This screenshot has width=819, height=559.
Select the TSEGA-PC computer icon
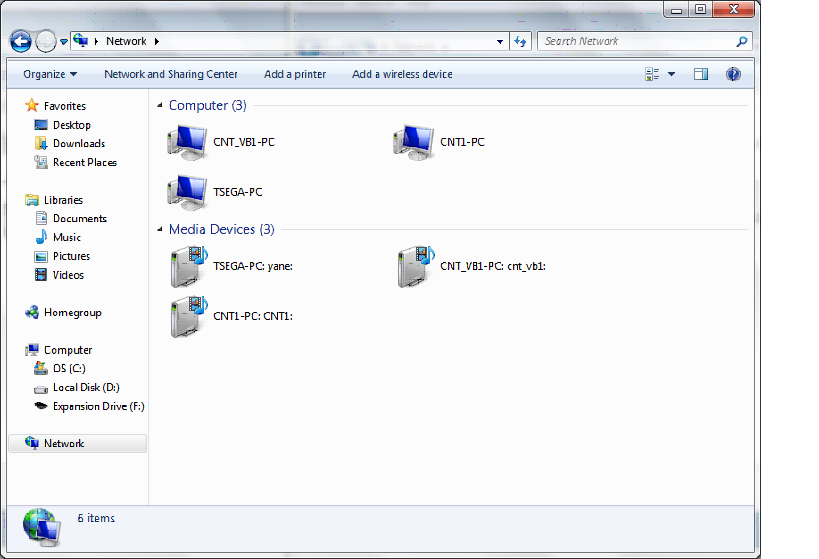click(x=187, y=192)
